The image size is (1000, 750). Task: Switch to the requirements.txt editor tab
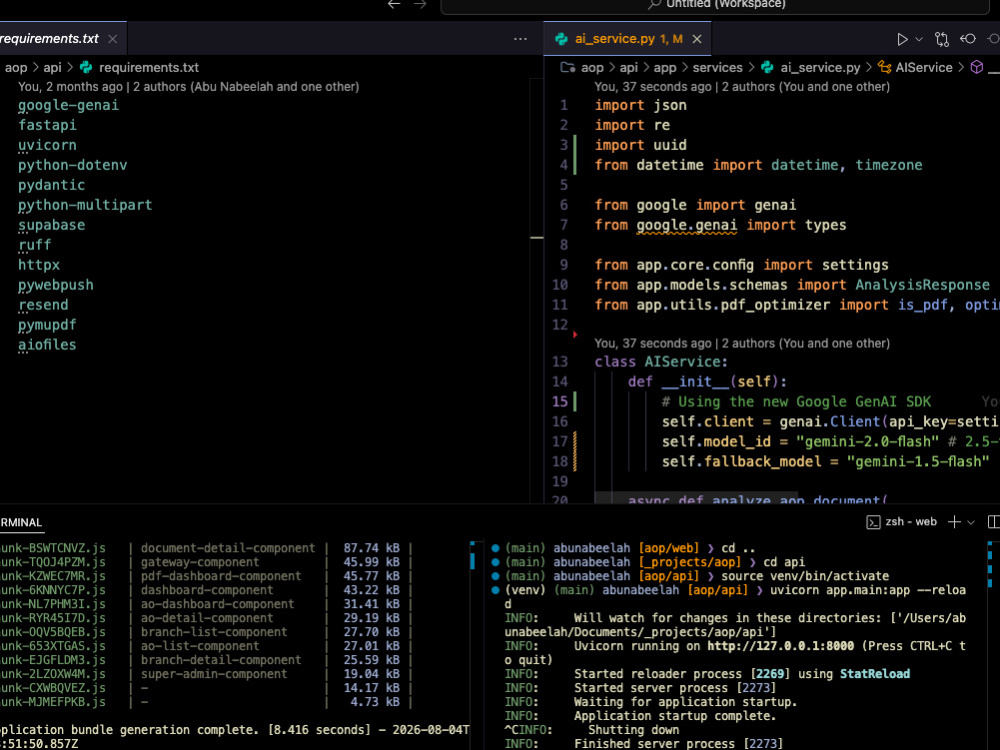point(50,39)
